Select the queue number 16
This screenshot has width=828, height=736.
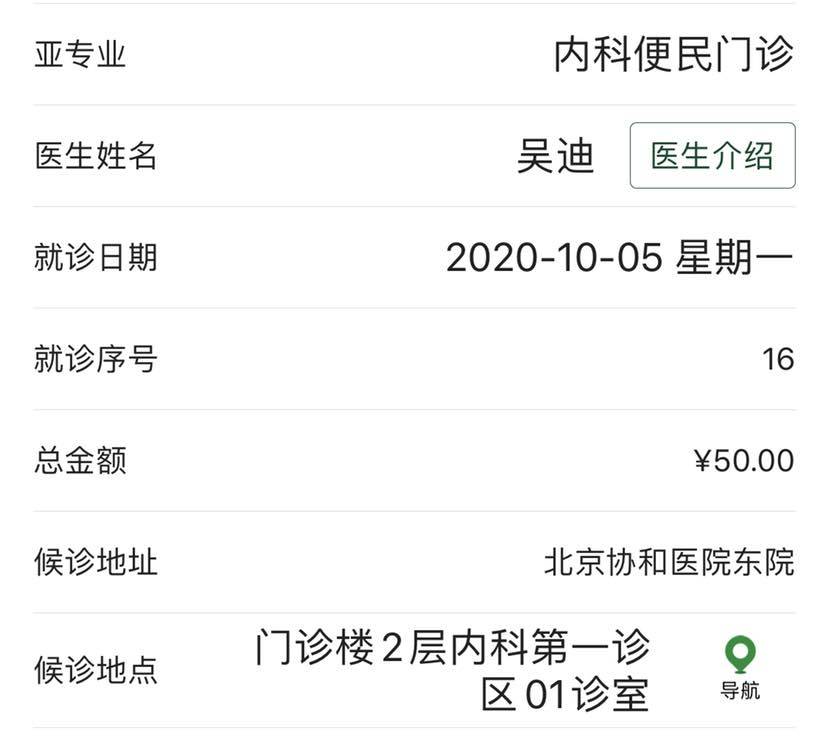click(778, 359)
